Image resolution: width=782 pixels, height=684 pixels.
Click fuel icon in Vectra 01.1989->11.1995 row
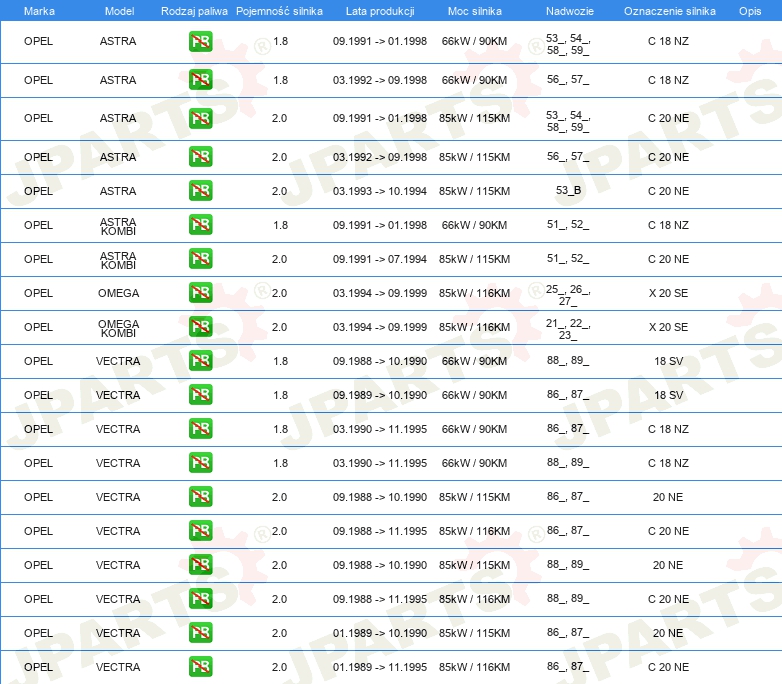(x=200, y=667)
